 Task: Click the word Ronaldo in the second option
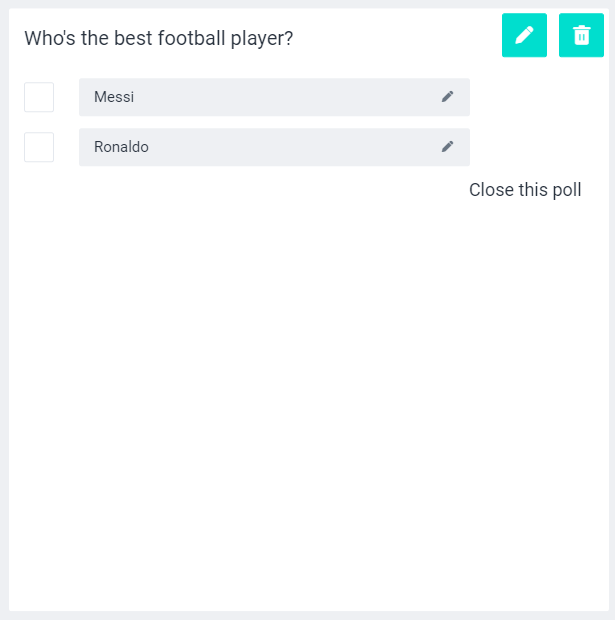[x=121, y=147]
